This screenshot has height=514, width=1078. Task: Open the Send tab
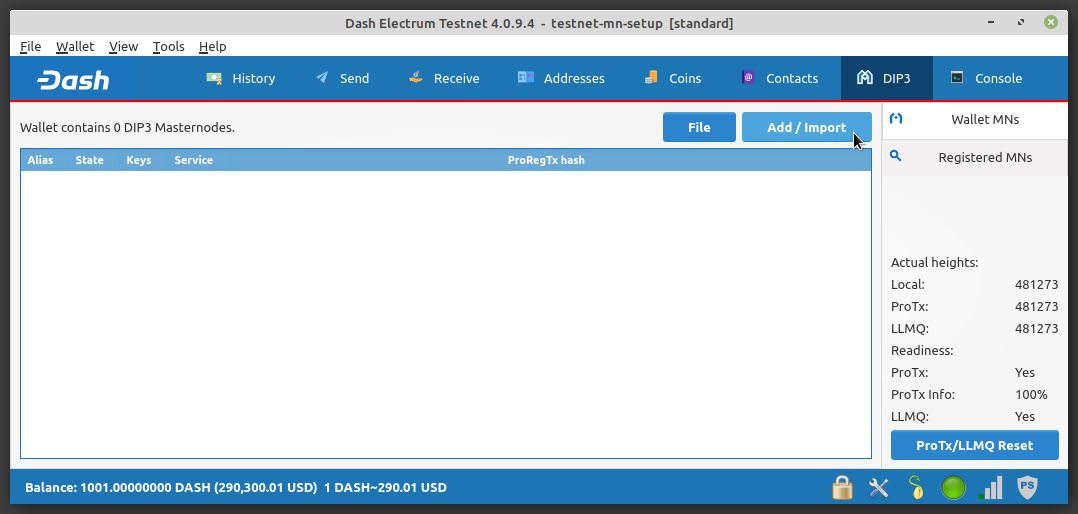pos(342,78)
